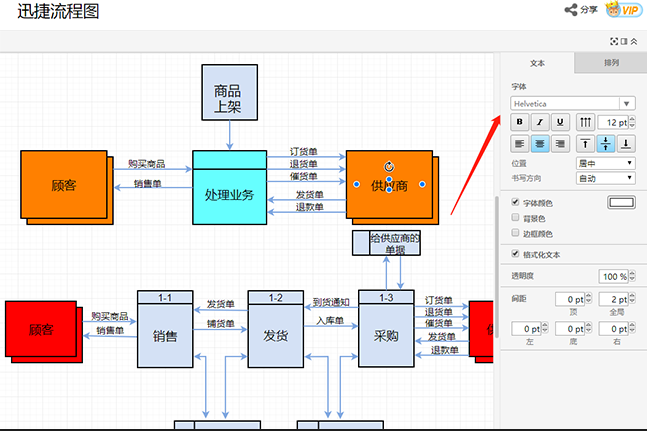Select the 销售 process box
Screen dimensions: 647x431
(165, 329)
